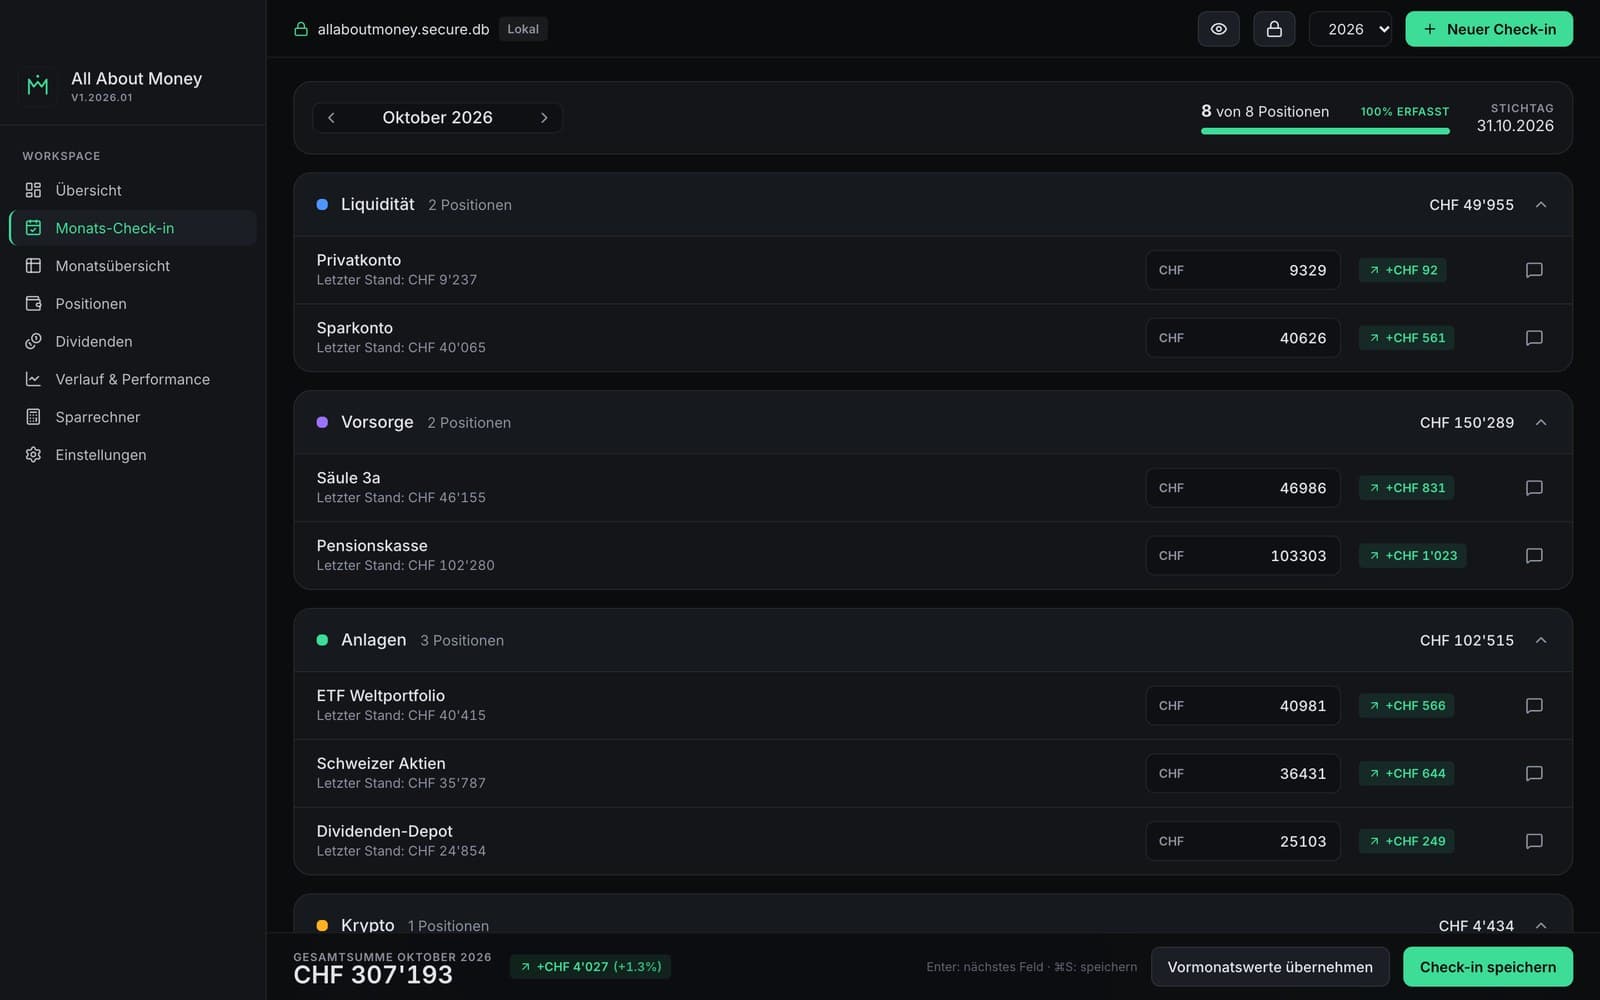Click the Monats-Check-in calendar icon
Viewport: 1600px width, 1000px height.
click(33, 228)
